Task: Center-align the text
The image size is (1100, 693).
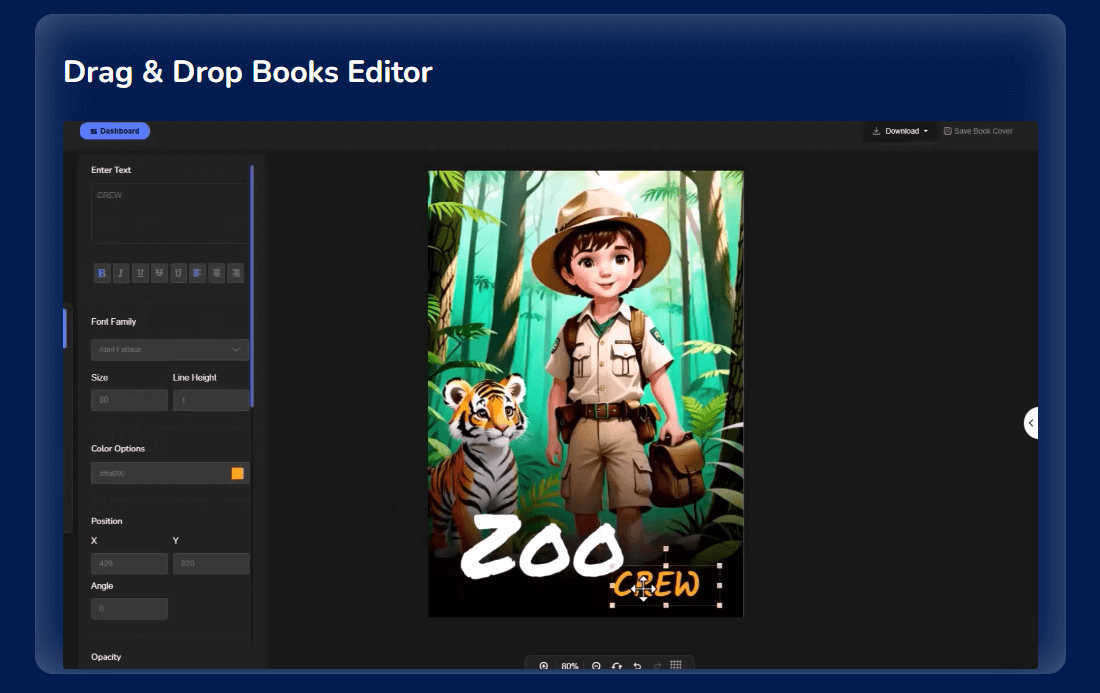Action: tap(216, 272)
